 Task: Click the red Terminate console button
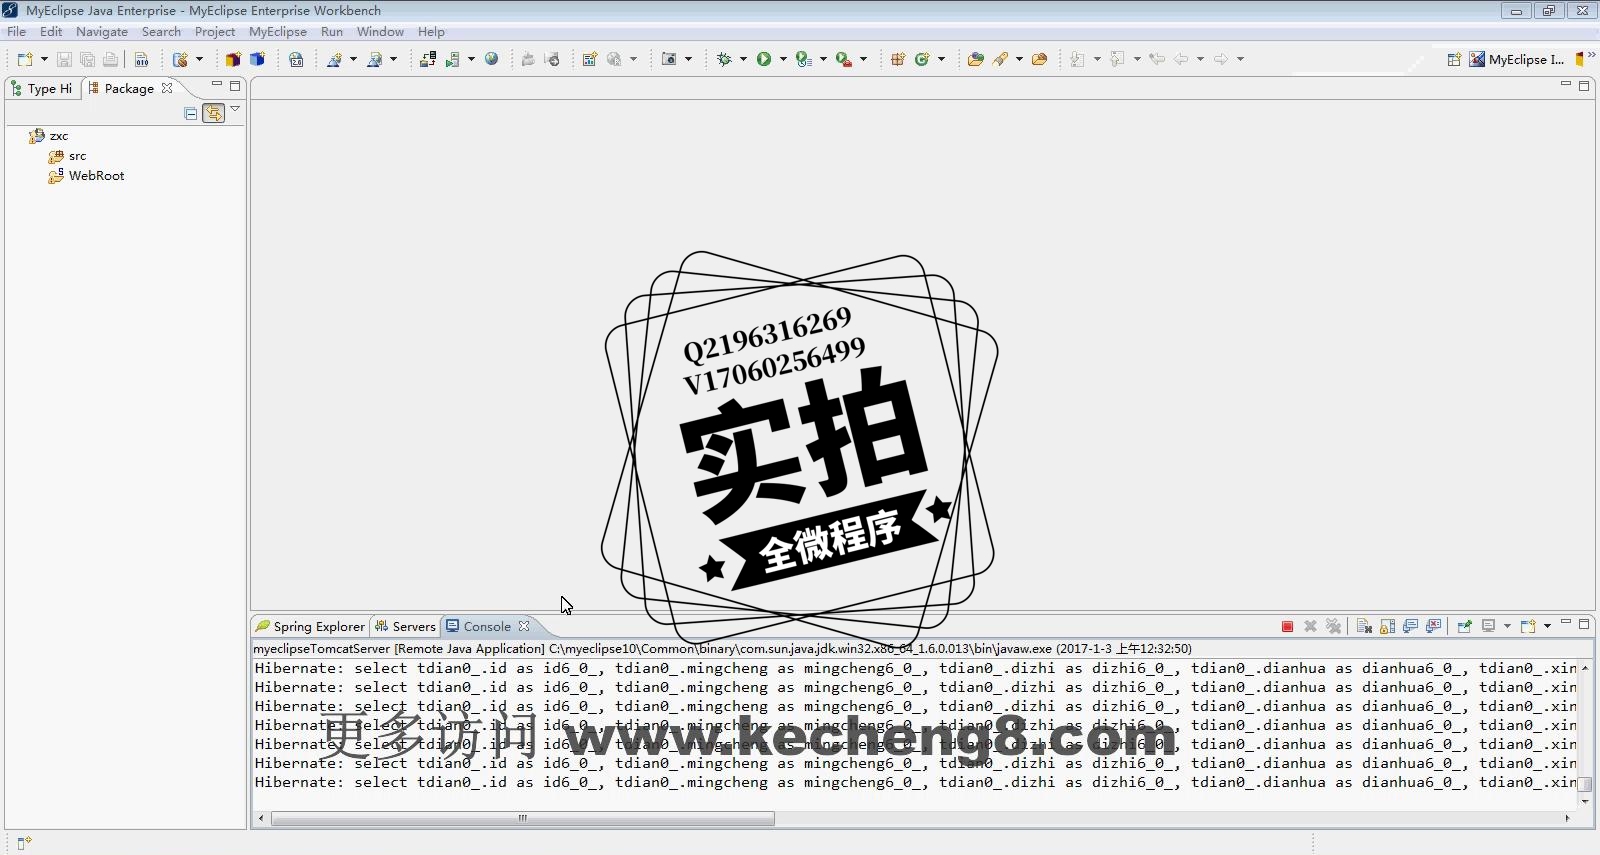(x=1287, y=626)
